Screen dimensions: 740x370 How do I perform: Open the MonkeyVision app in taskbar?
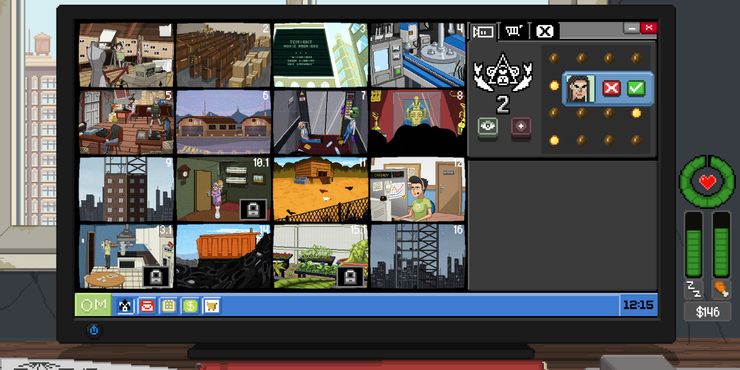coord(125,306)
